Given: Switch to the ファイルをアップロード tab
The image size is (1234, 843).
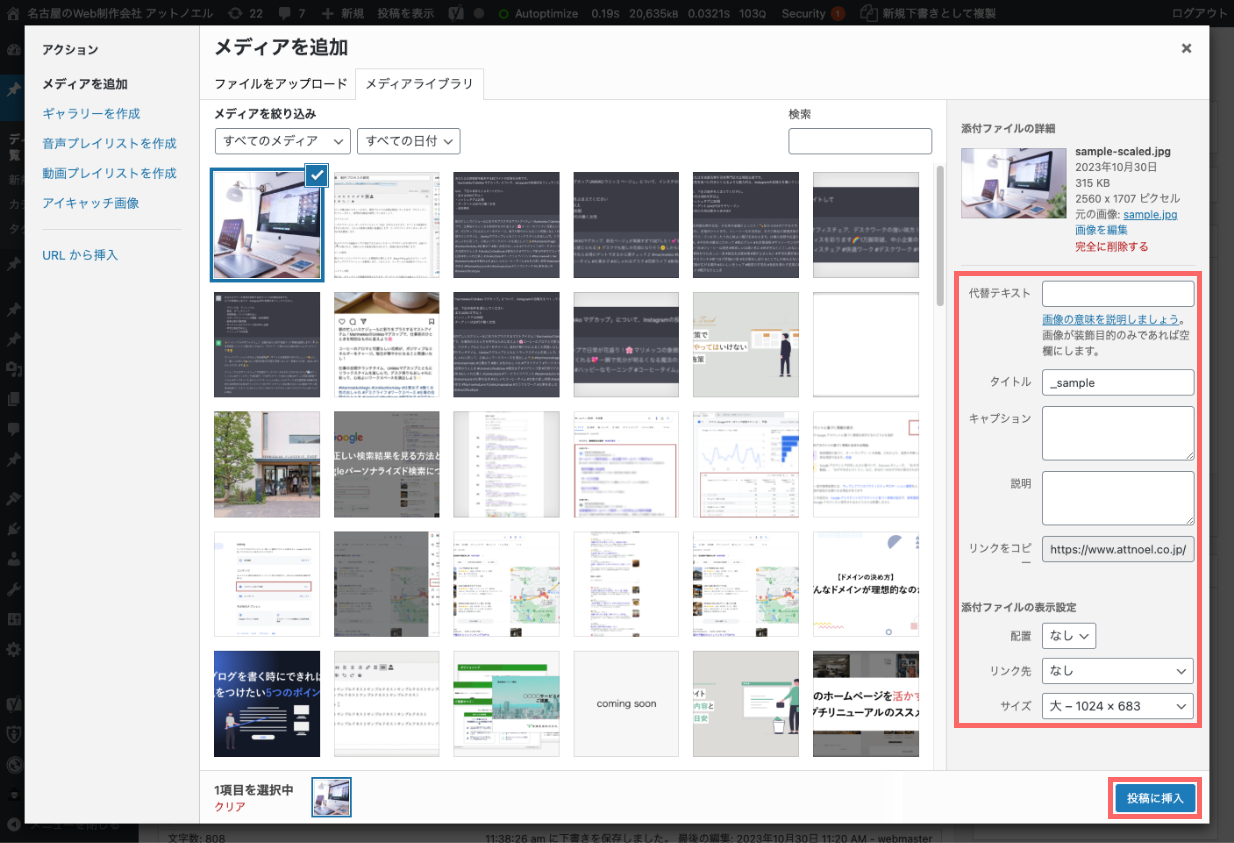Looking at the screenshot, I should tap(281, 84).
